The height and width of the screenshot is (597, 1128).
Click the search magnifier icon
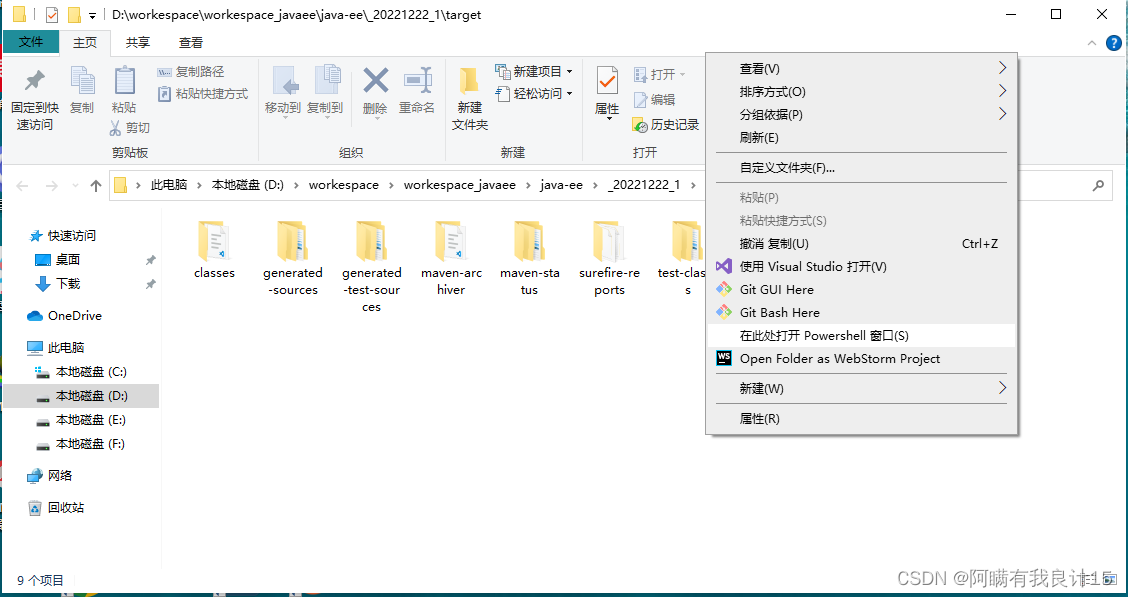[x=1098, y=186]
